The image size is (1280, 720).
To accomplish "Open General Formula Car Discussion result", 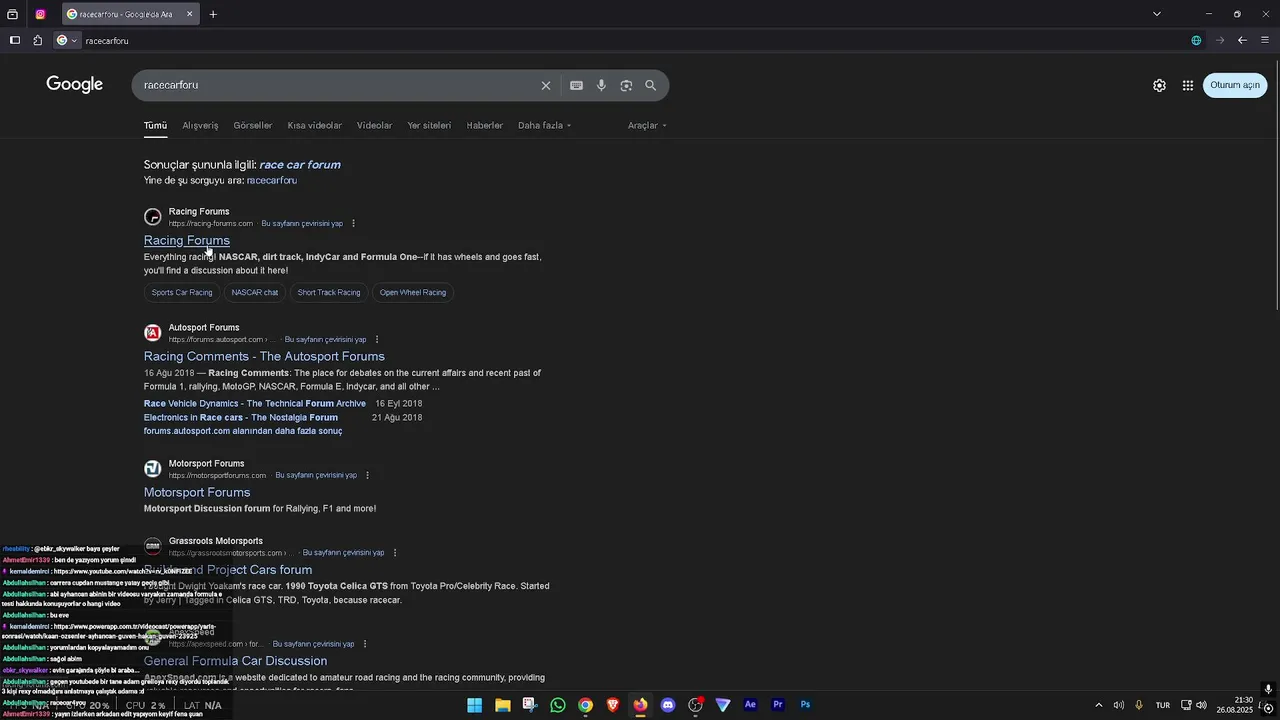I will 235,661.
